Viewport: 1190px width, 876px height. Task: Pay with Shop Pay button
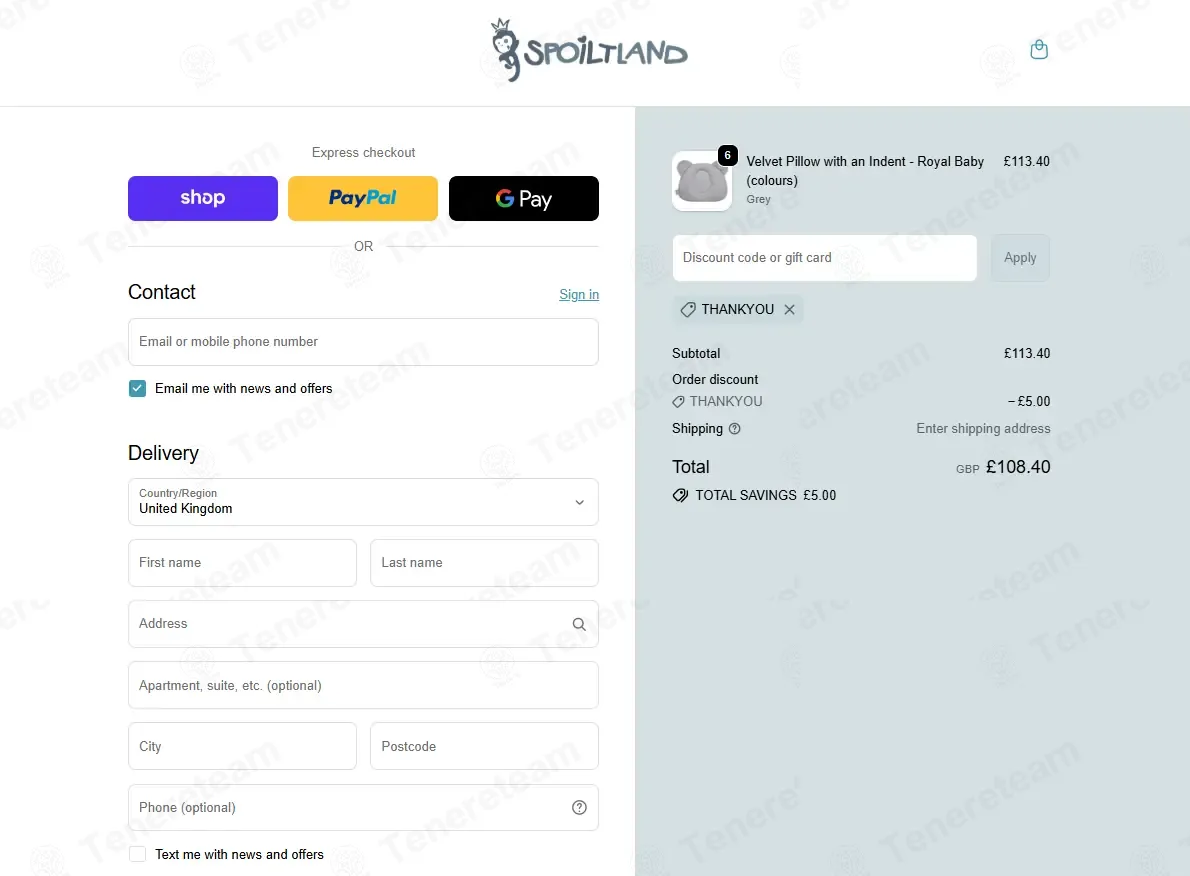click(x=203, y=198)
